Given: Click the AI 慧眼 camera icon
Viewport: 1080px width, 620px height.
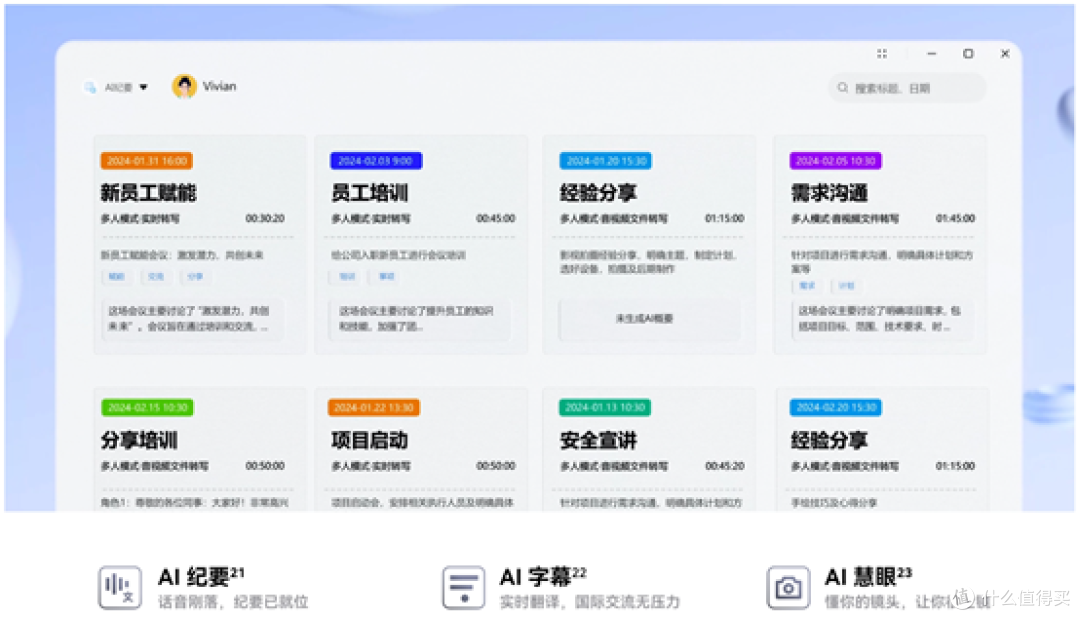Looking at the screenshot, I should click(x=788, y=588).
